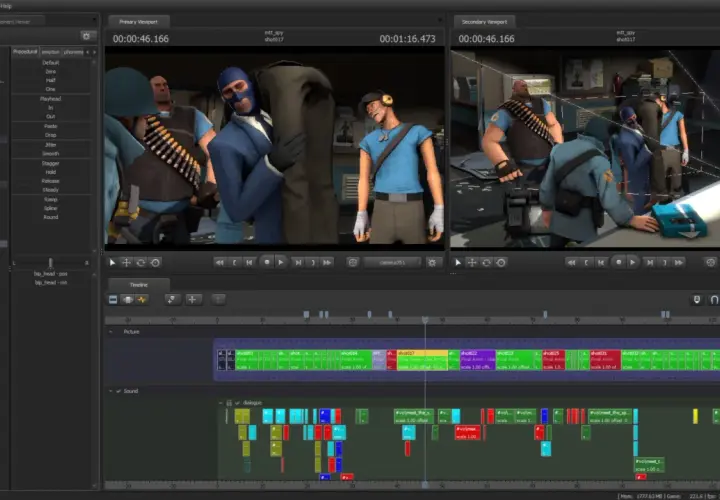Screen dimensions: 720x500
Task: Toggle the snap marker icon in Timeline
Action: 697,300
